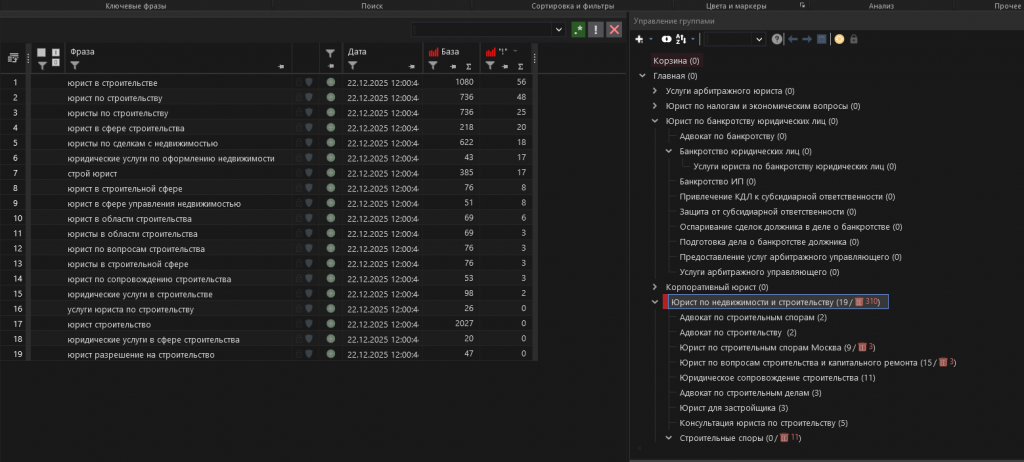Toggle green status marker for юрист в строительстве

(330, 82)
